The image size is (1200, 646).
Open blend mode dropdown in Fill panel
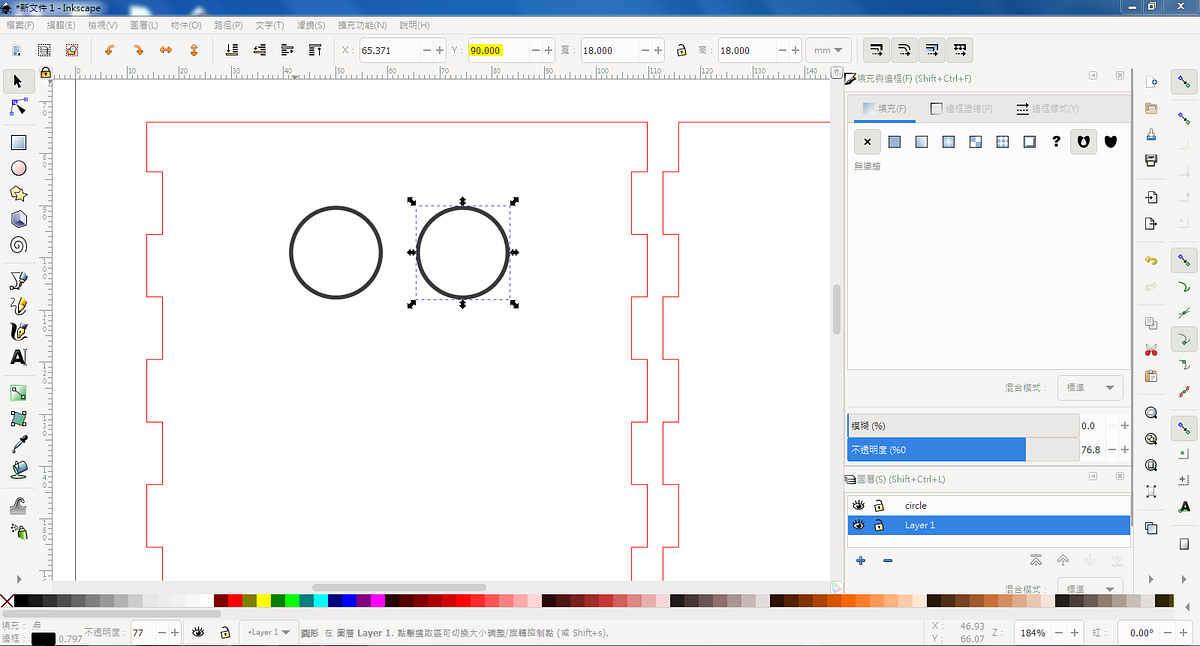click(x=1090, y=387)
